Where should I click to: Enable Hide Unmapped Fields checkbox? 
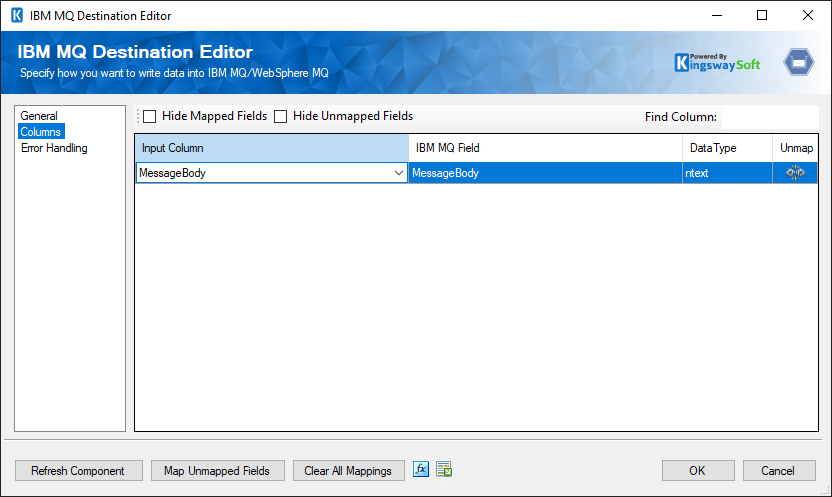coord(280,117)
